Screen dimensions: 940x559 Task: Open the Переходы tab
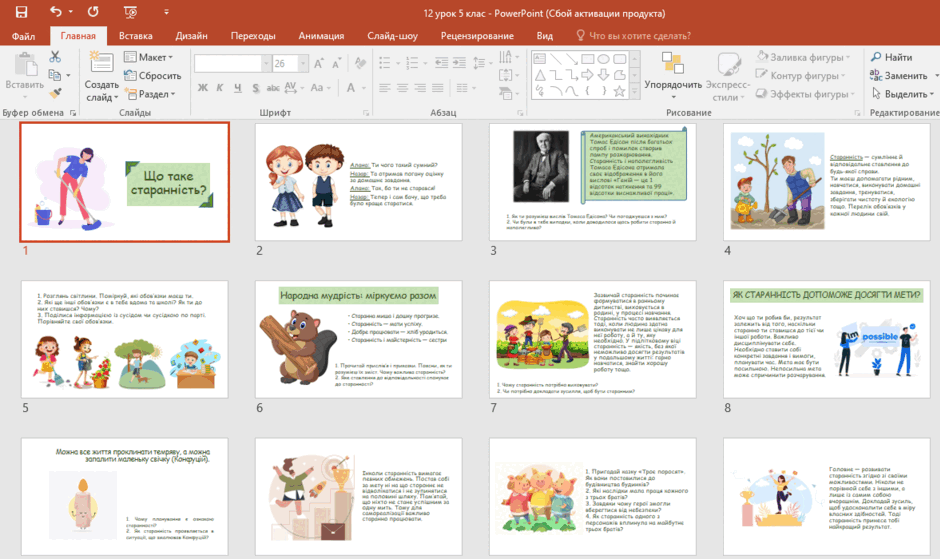point(253,36)
